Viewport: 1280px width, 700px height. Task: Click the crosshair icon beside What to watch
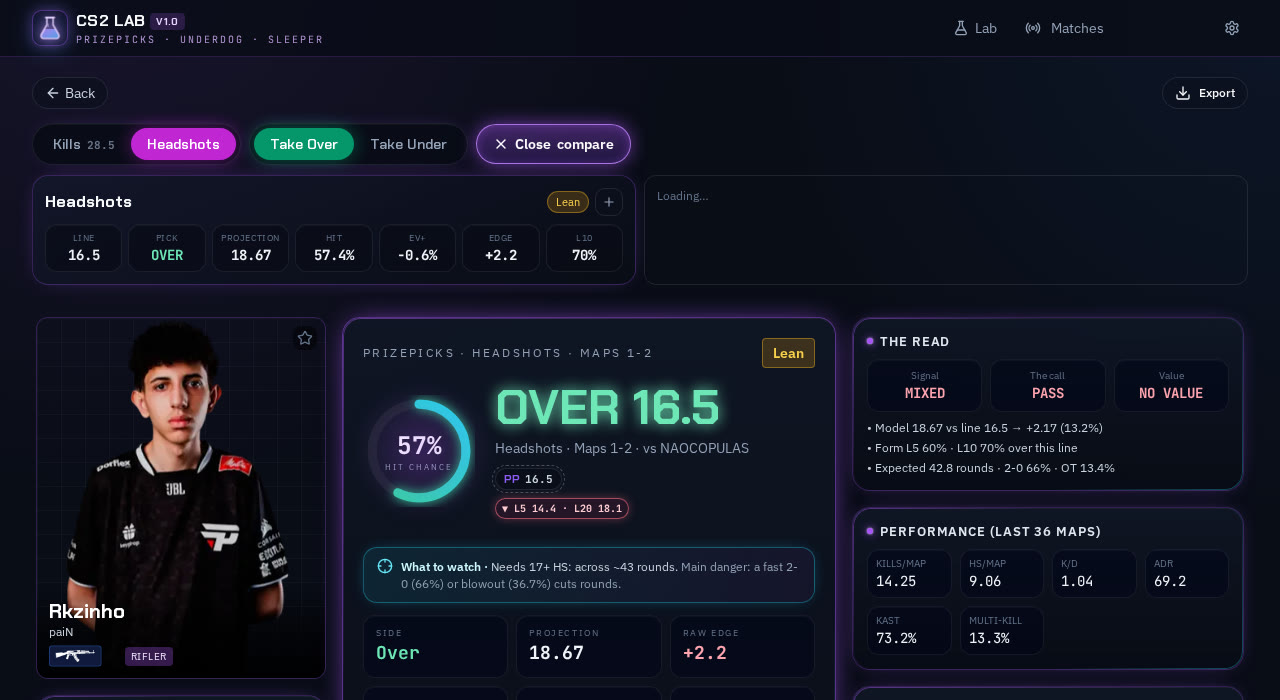[x=385, y=566]
